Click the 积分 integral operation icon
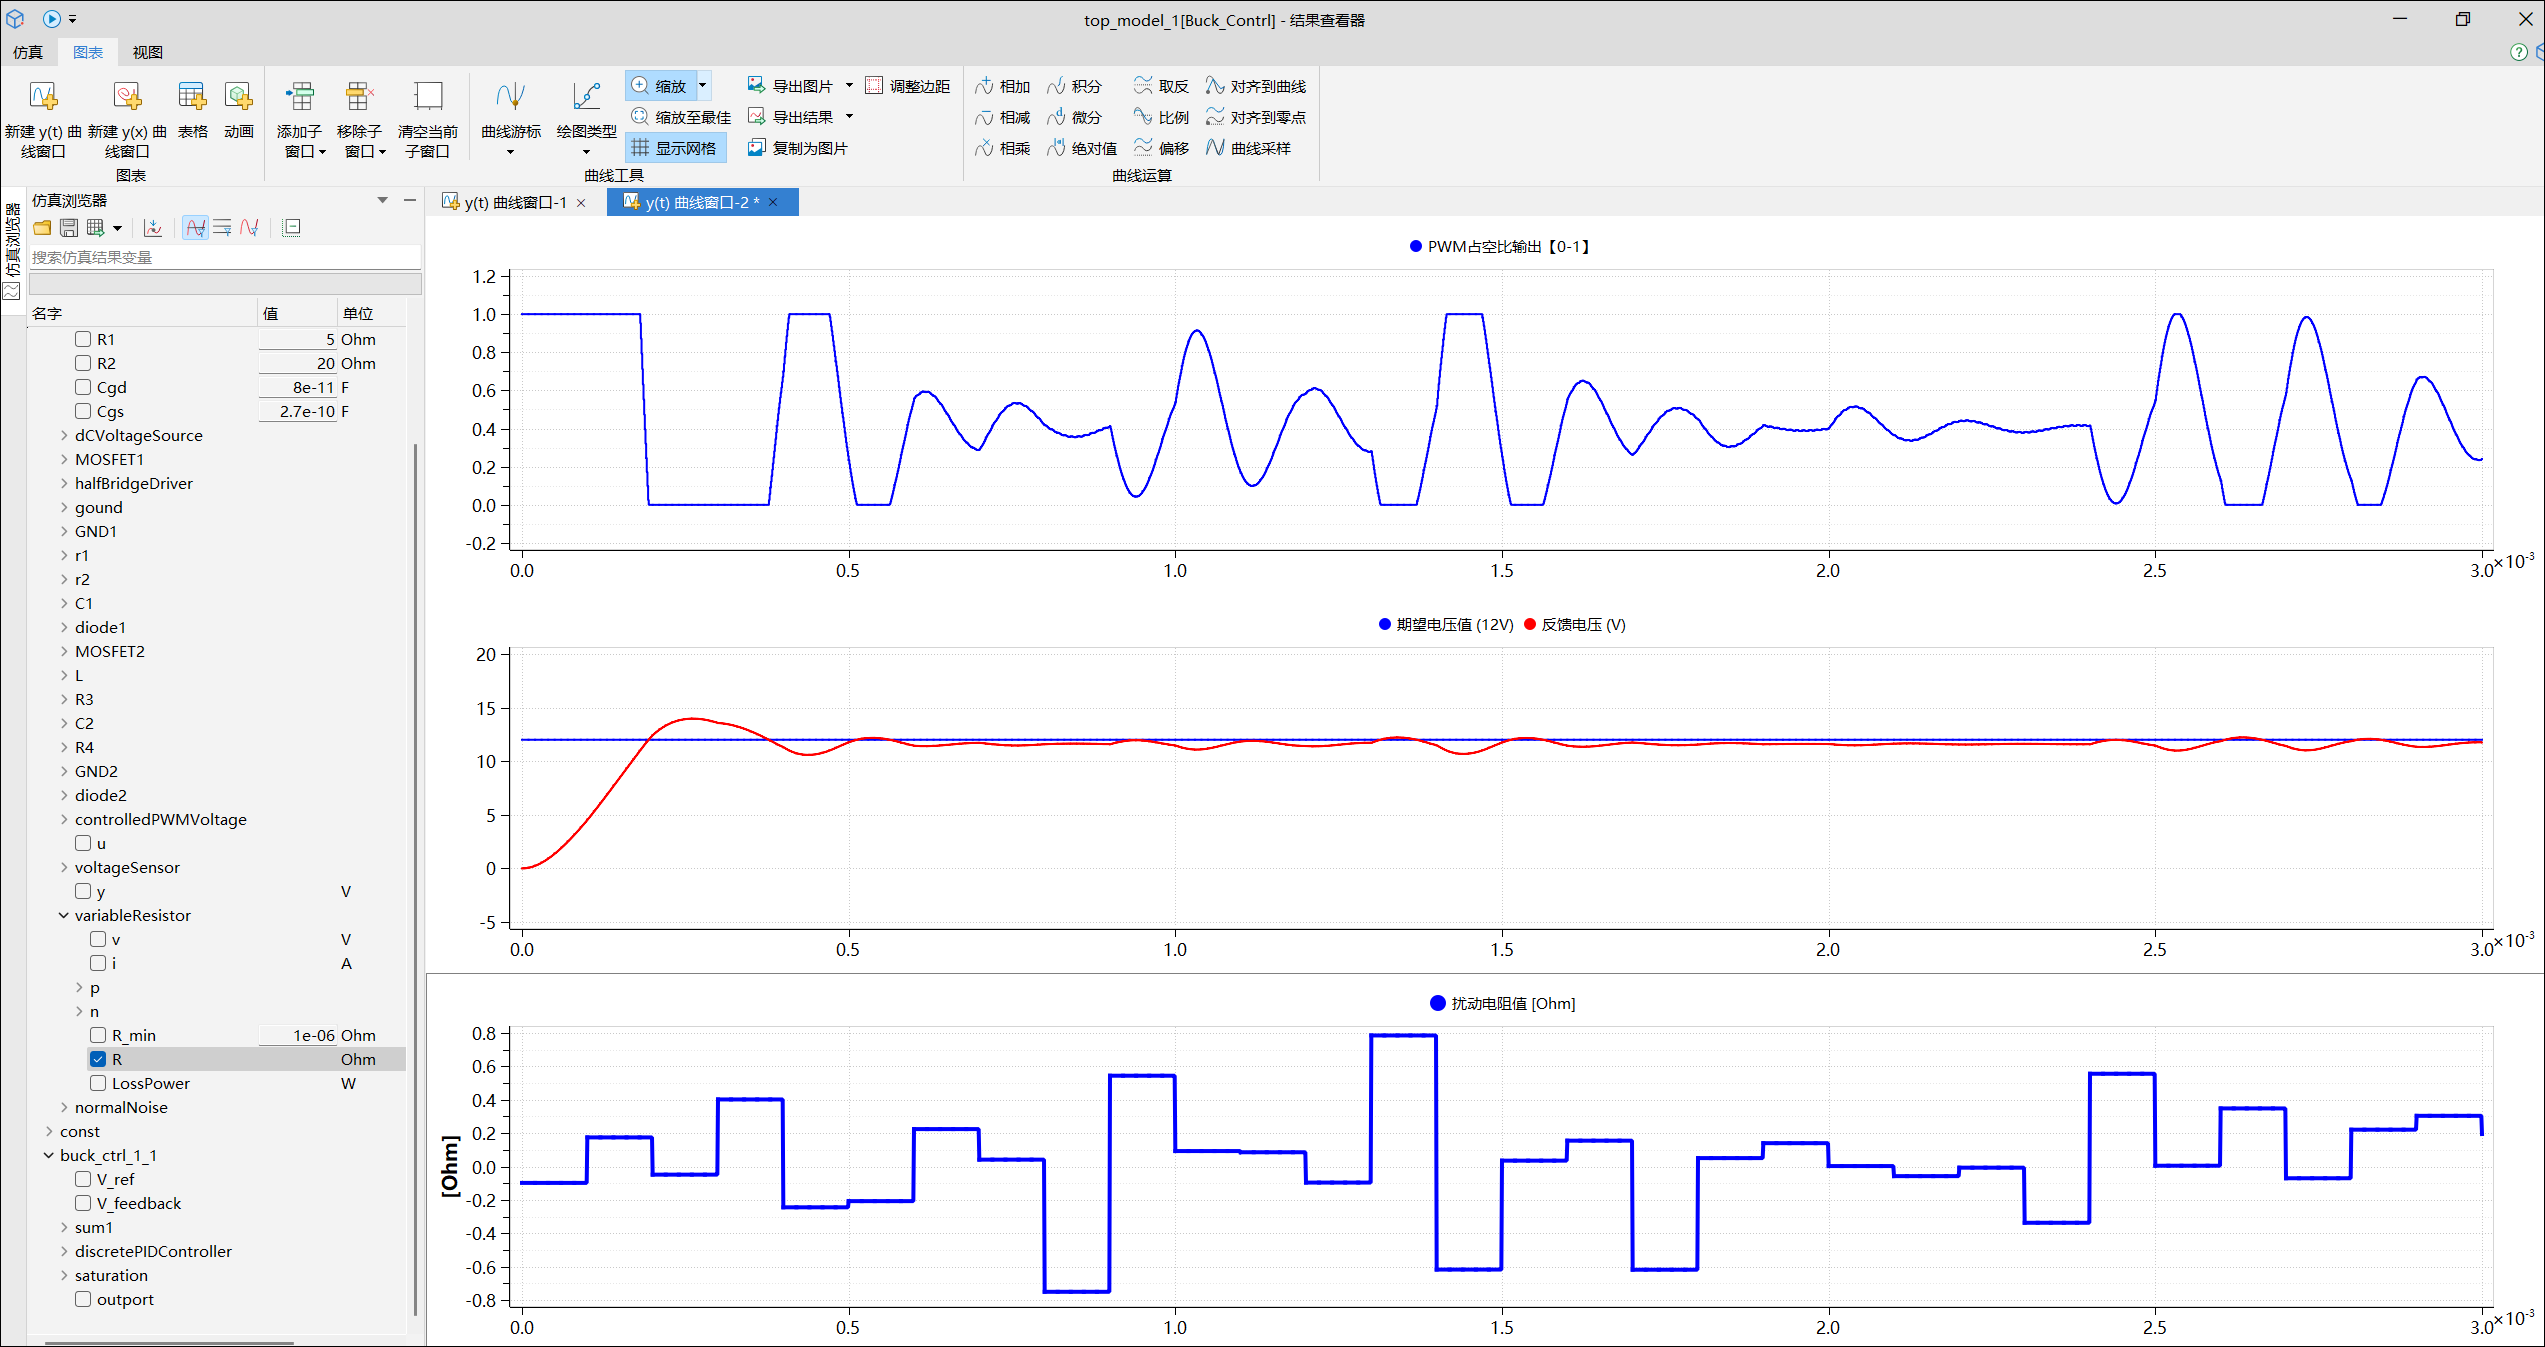The width and height of the screenshot is (2545, 1347). pos(1057,86)
